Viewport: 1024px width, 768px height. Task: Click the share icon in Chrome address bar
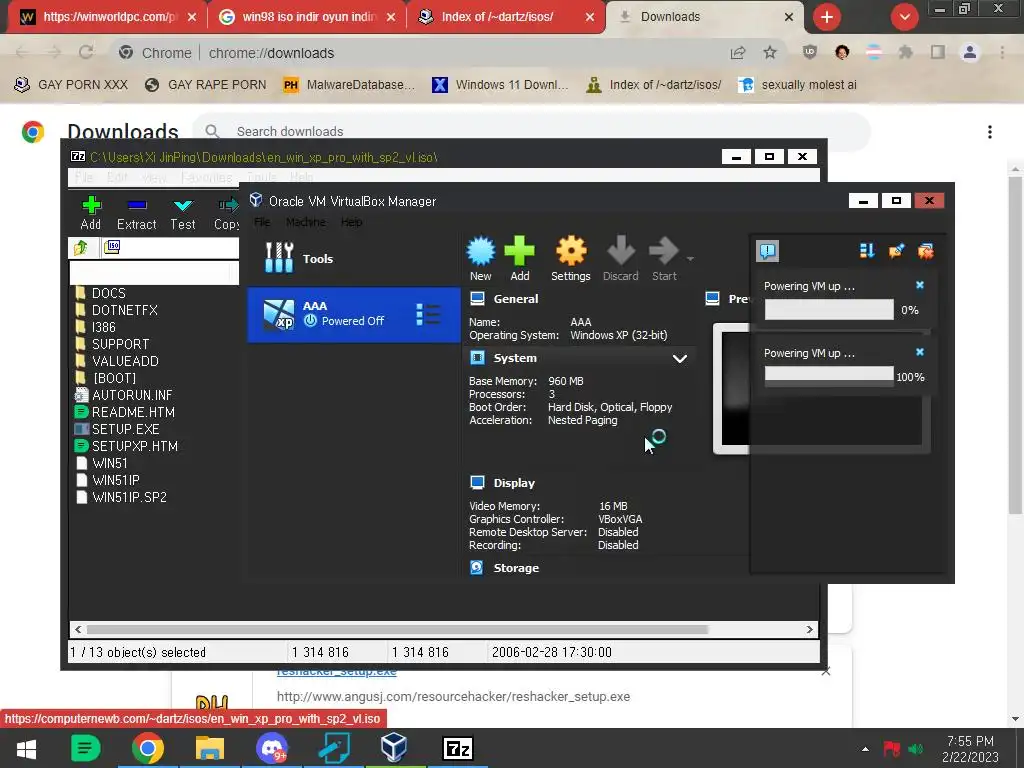pos(738,52)
